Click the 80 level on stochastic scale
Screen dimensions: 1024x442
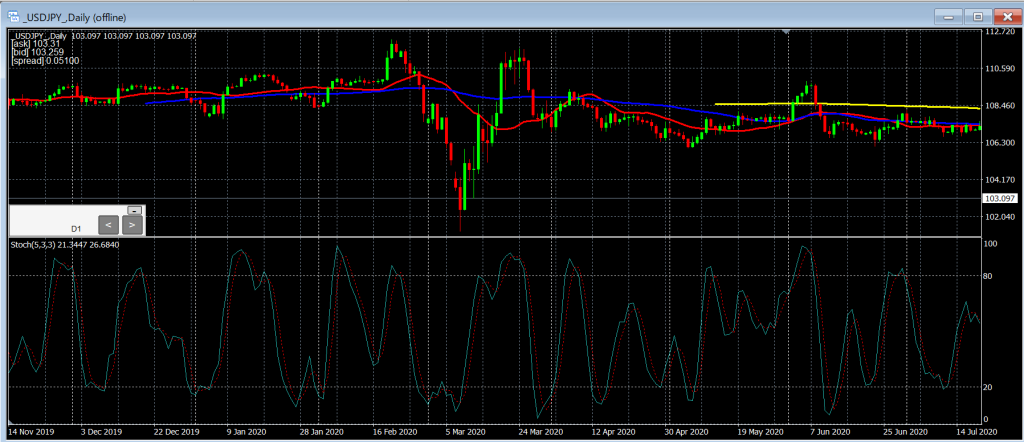[990, 276]
